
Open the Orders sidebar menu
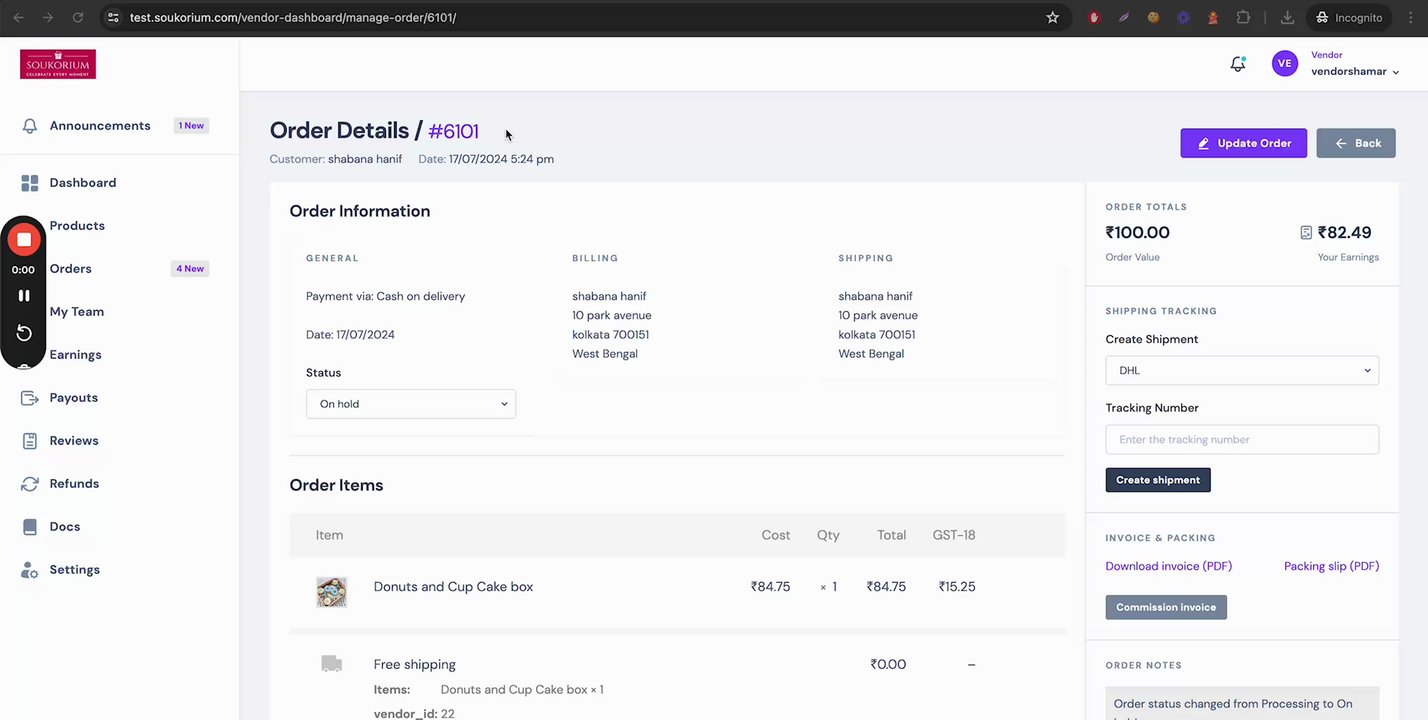click(x=71, y=269)
